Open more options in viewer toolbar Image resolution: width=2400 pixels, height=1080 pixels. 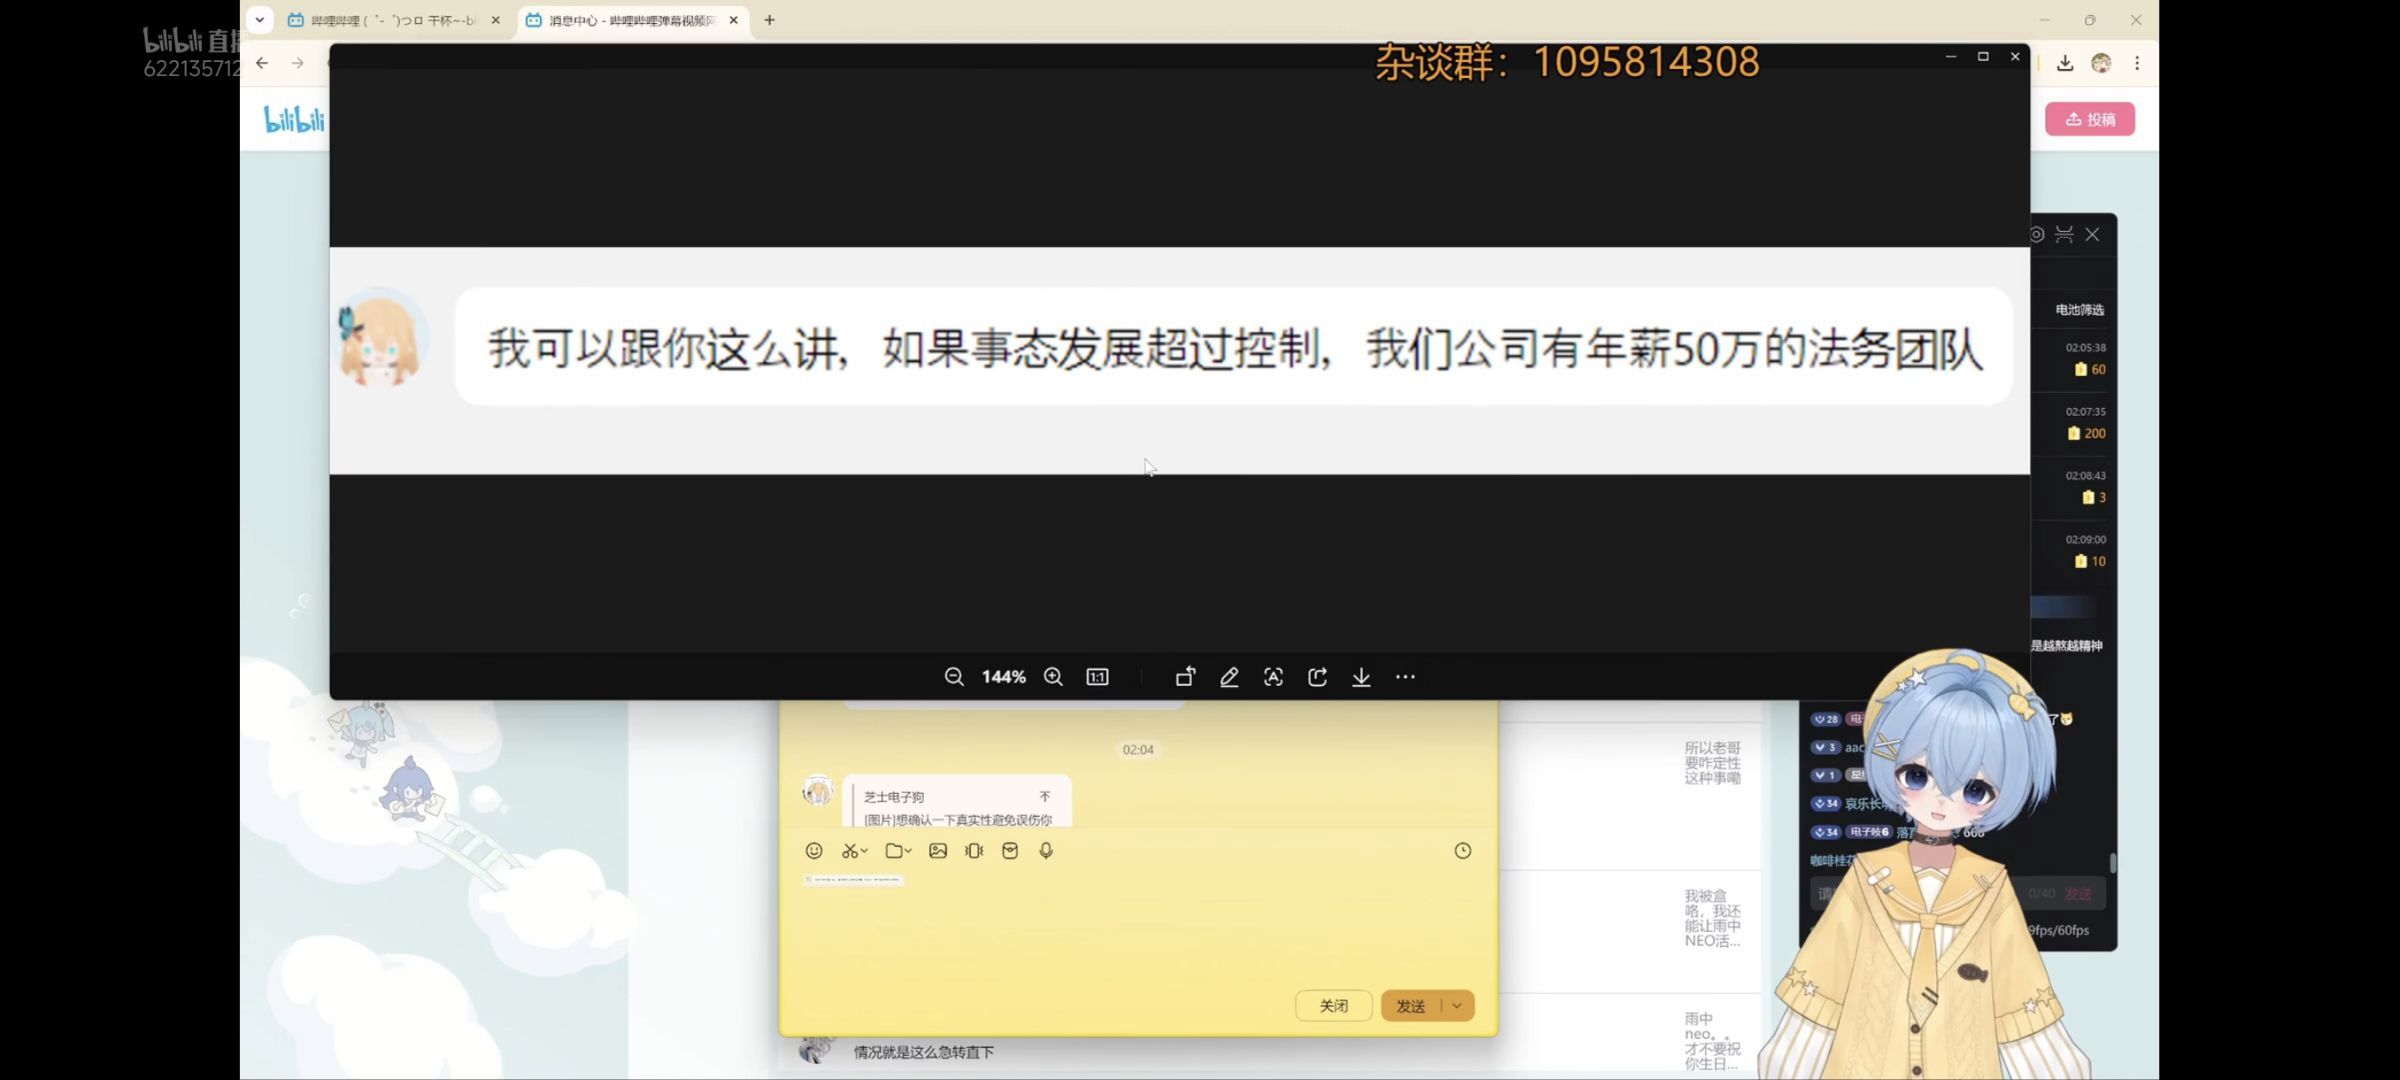[x=1405, y=677]
